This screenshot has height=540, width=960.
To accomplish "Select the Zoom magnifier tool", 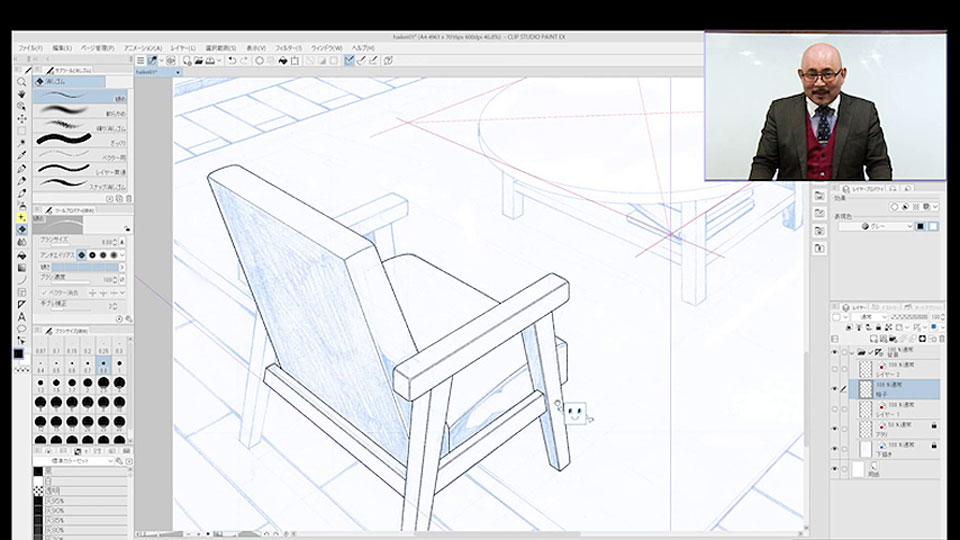I will [x=22, y=81].
